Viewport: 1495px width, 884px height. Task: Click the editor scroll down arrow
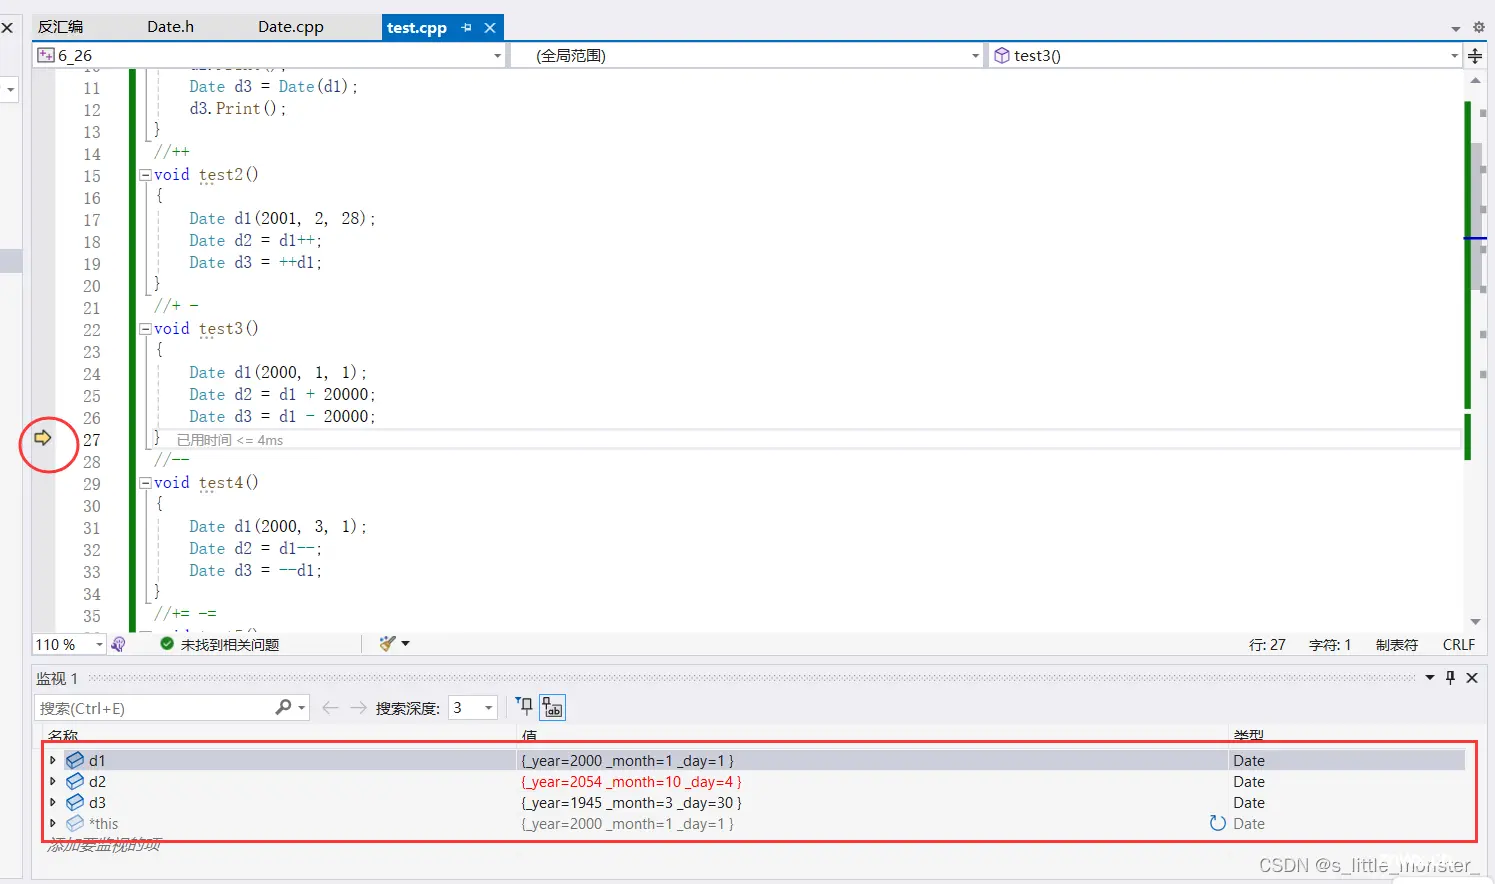pyautogui.click(x=1476, y=622)
